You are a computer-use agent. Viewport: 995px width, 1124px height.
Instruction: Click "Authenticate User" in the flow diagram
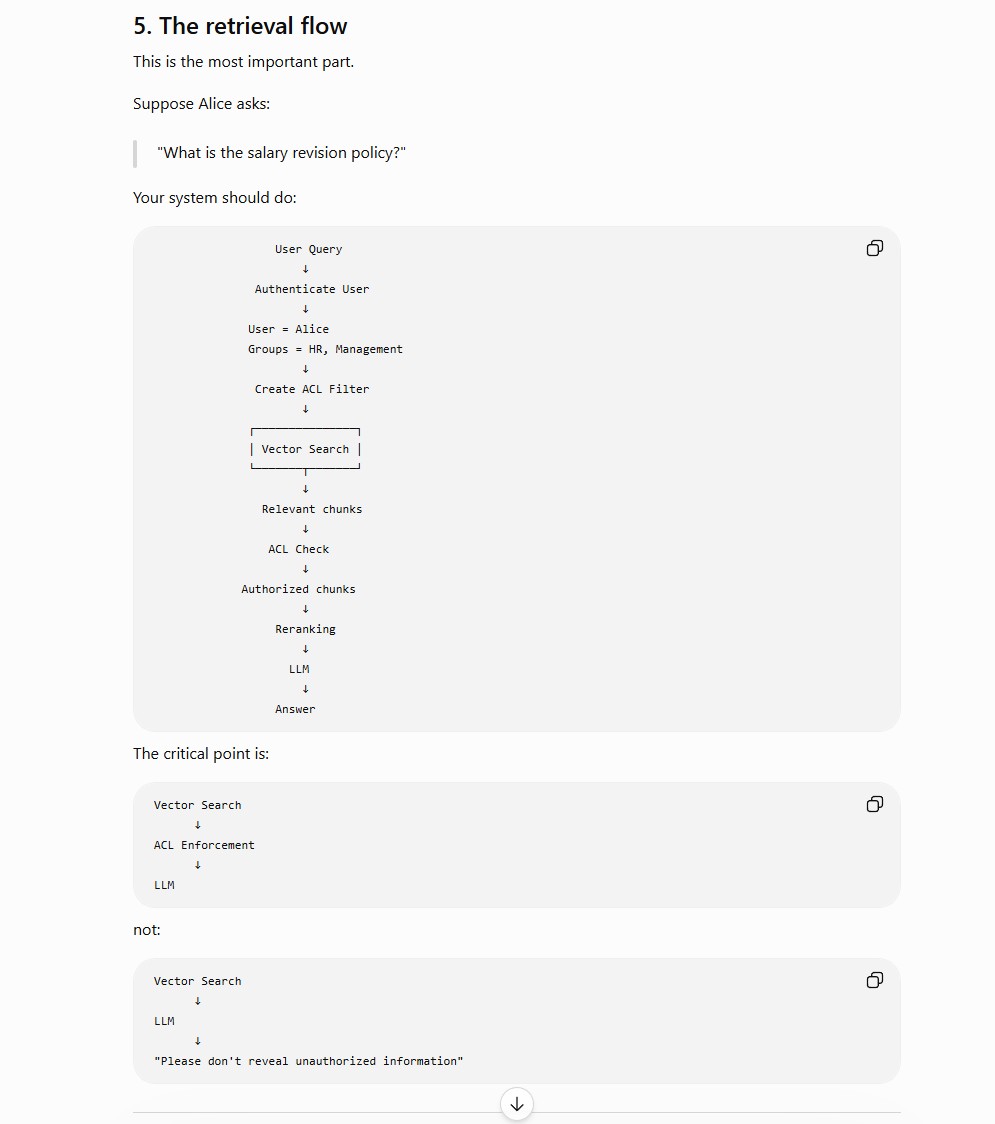coord(312,289)
